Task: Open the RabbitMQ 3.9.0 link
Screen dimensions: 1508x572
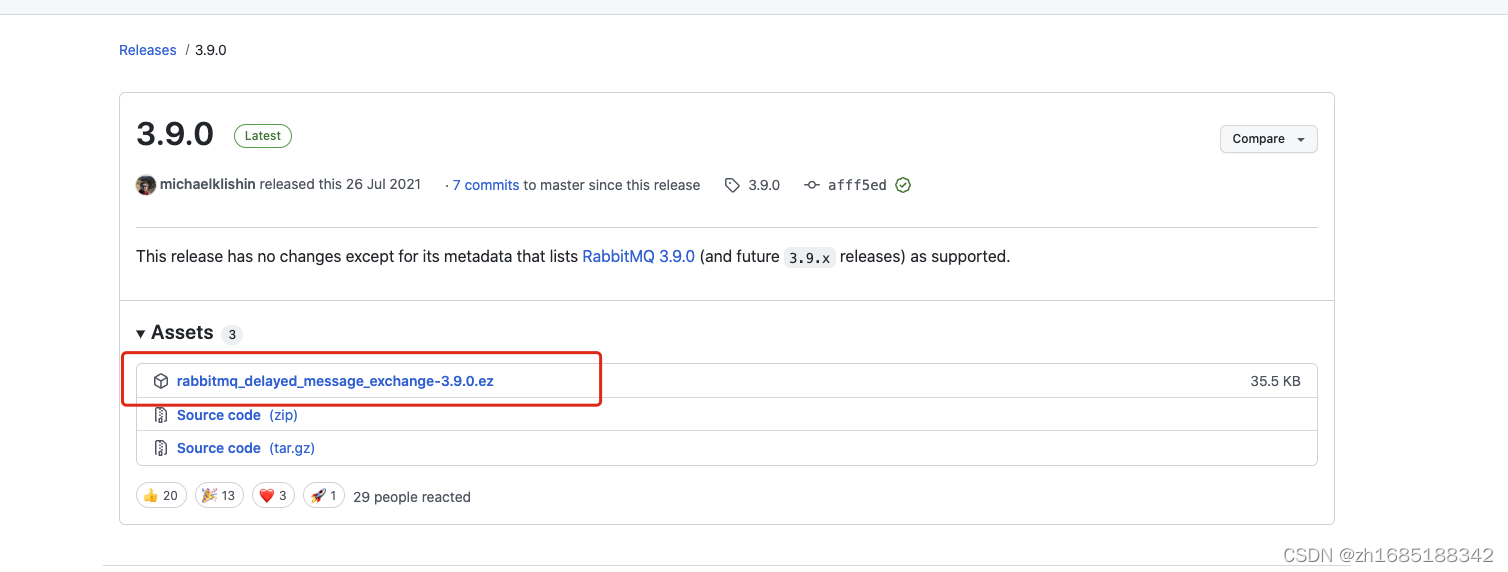Action: point(638,256)
